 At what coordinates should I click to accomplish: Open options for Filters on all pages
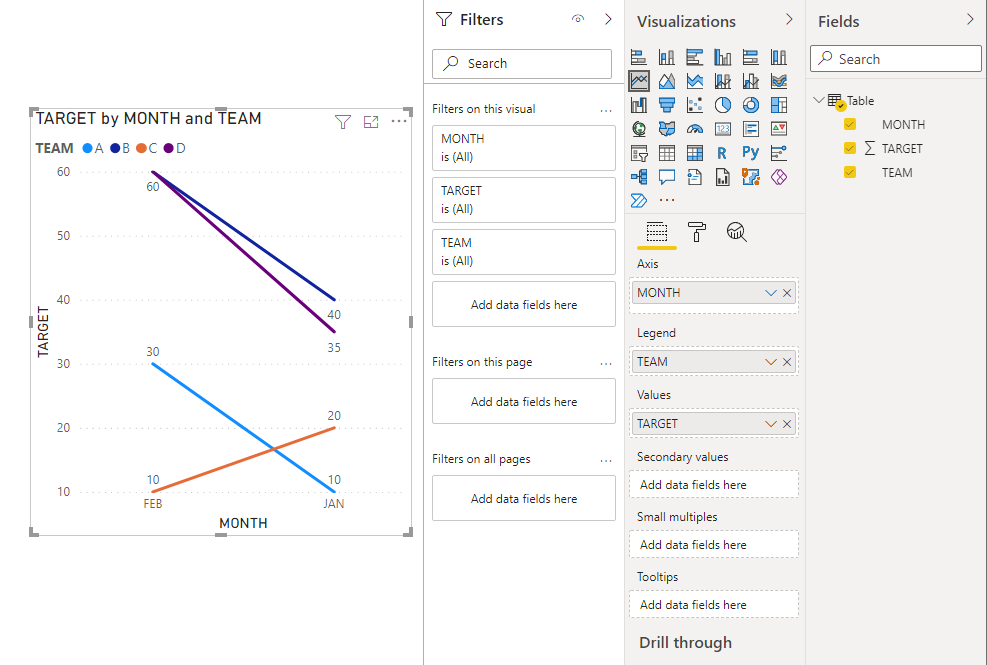[x=606, y=461]
